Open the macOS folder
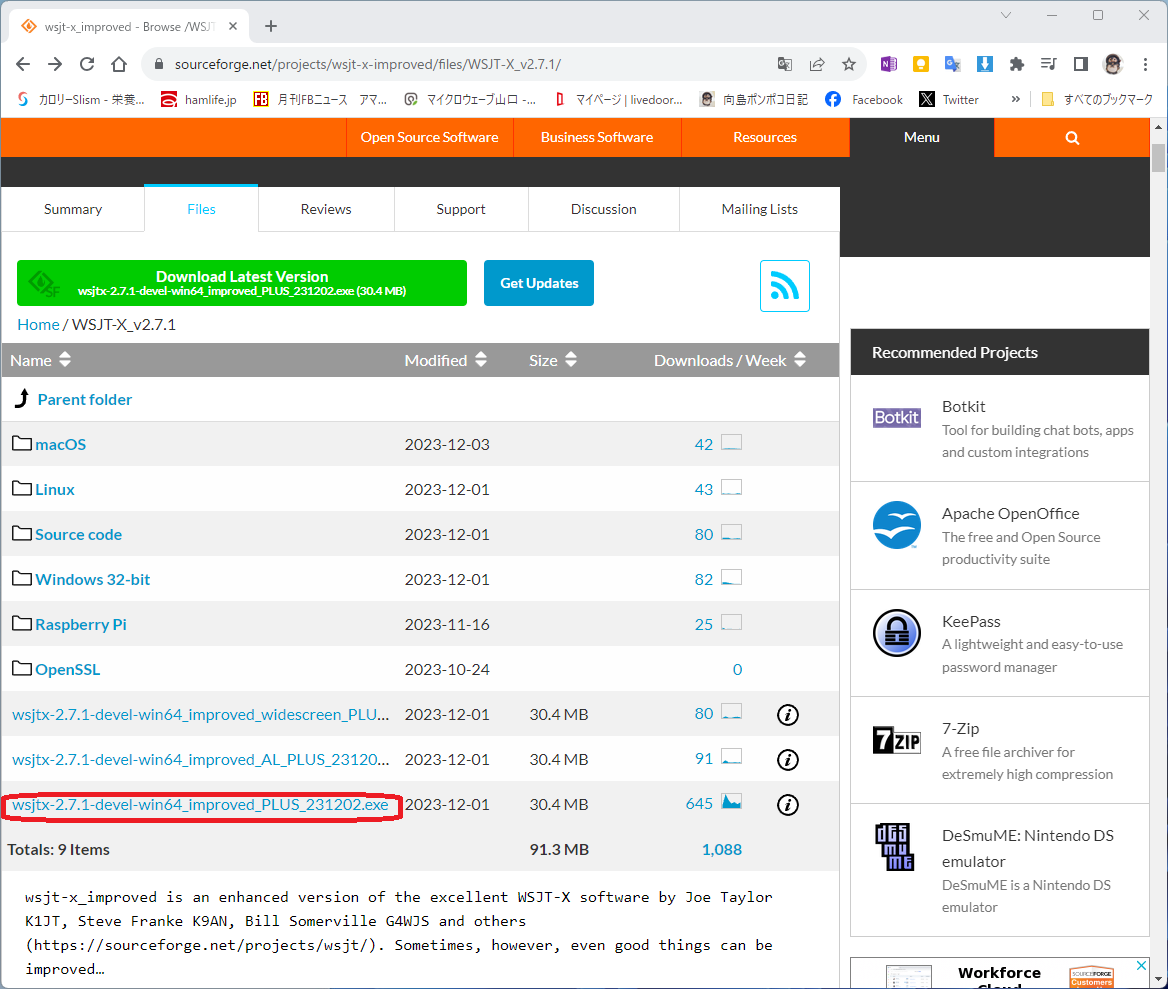 (60, 445)
